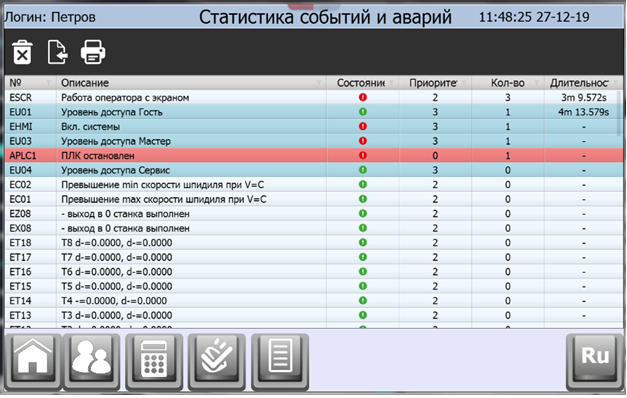
Task: Open the document list button
Action: click(280, 361)
